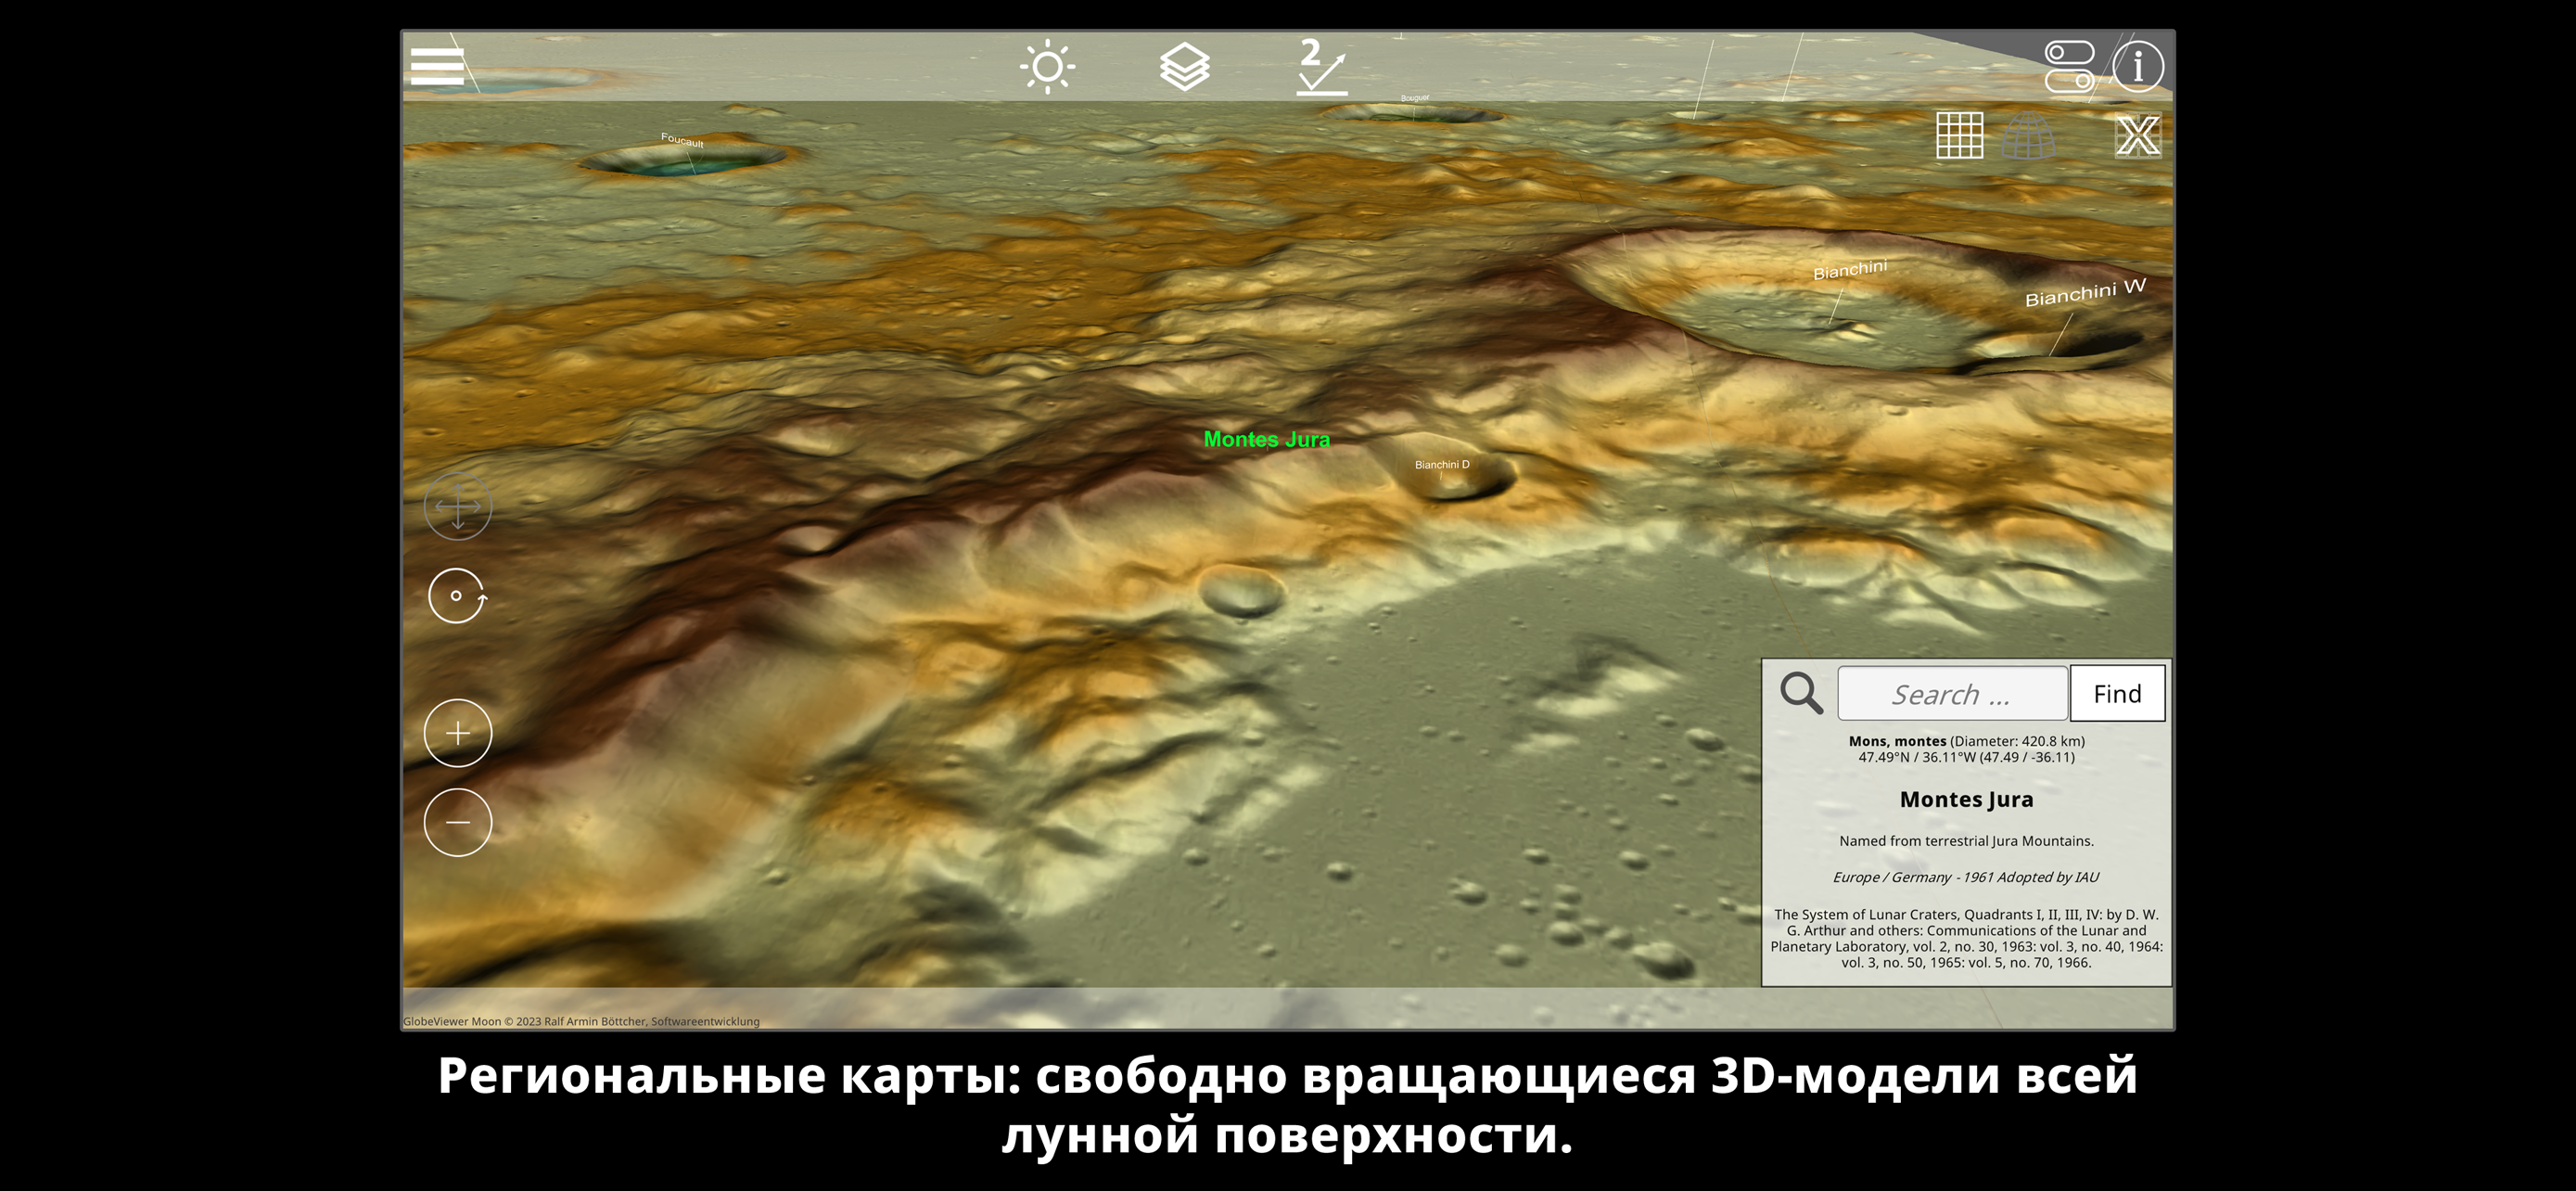Toggle the settings switches icon
This screenshot has width=2576, height=1191.
tap(2069, 66)
